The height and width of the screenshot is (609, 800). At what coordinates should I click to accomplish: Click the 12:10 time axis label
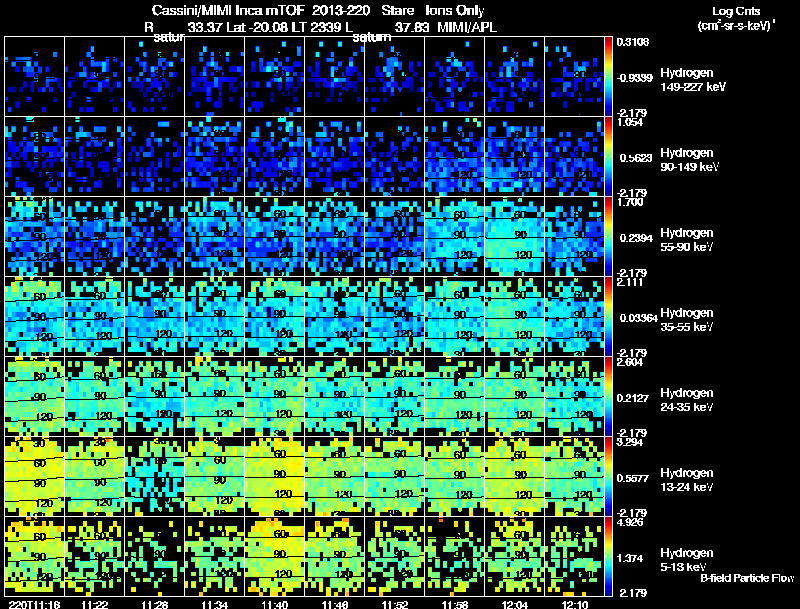(575, 604)
